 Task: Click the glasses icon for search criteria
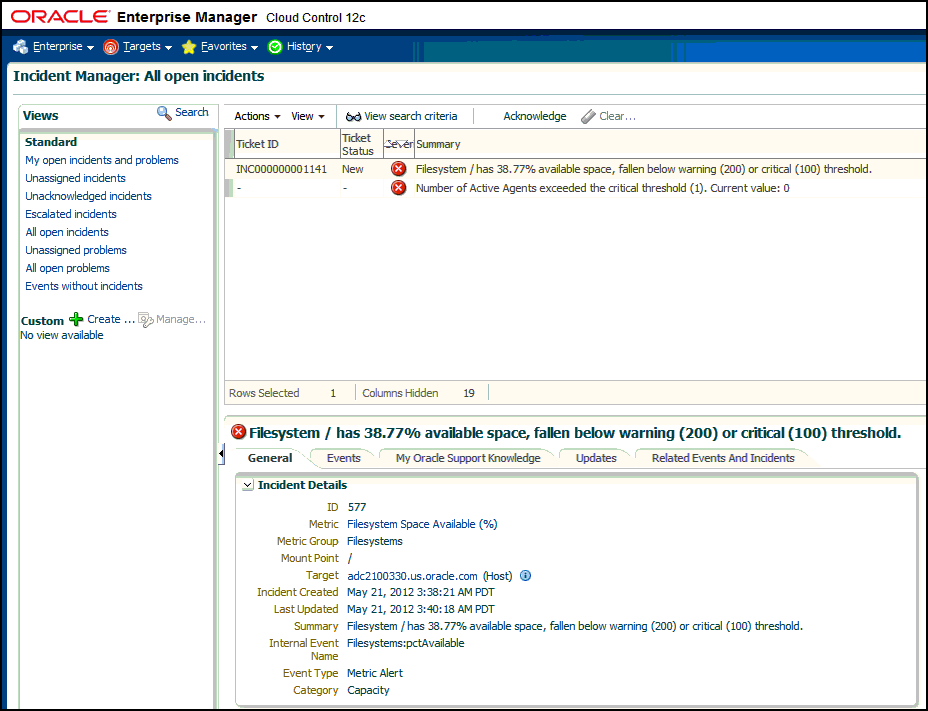pyautogui.click(x=353, y=117)
